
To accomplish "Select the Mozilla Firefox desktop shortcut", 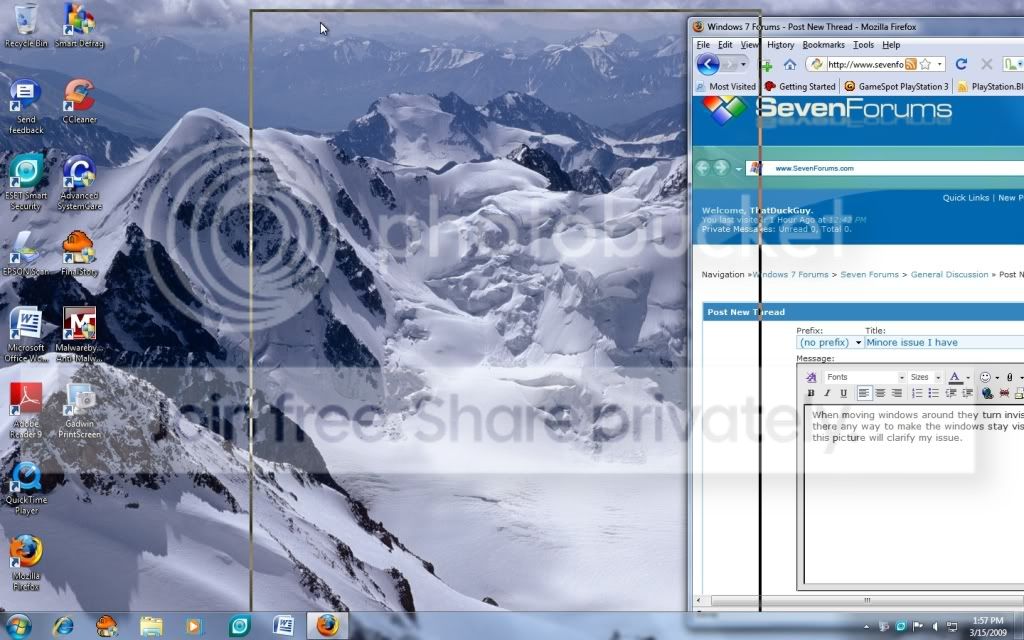I will pos(26,563).
